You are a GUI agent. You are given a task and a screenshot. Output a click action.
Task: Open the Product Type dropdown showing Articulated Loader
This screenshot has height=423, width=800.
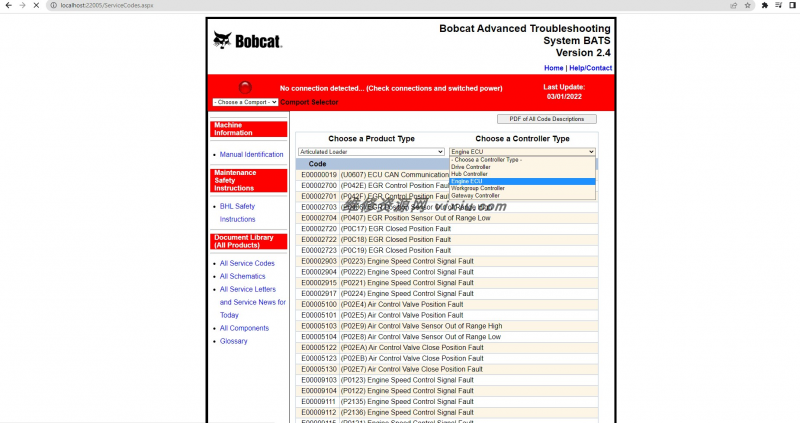pyautogui.click(x=371, y=152)
